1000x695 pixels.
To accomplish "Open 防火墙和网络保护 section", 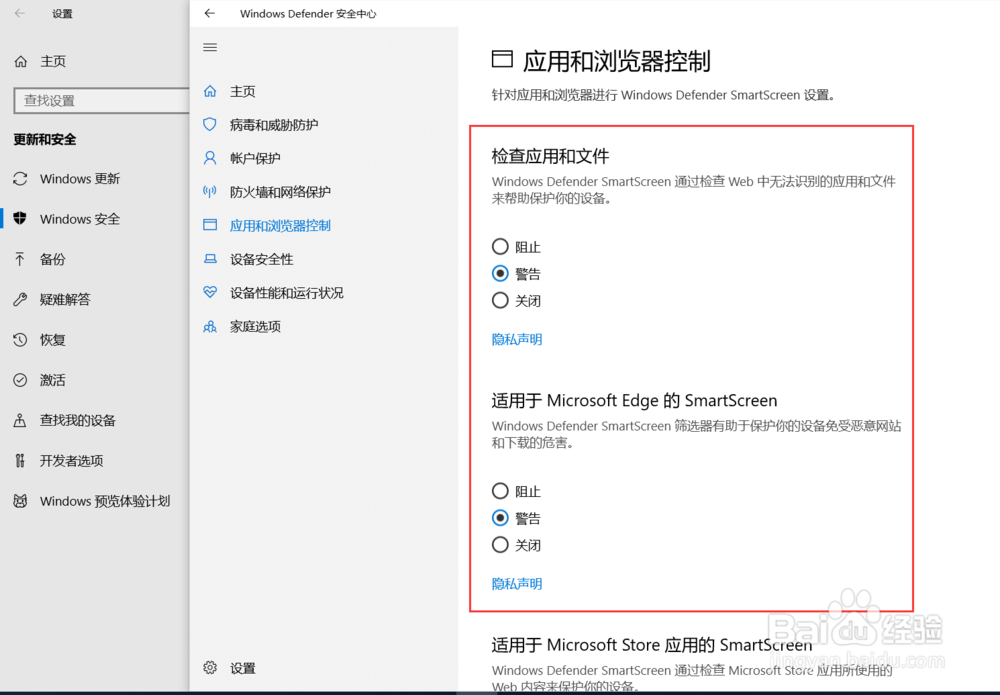I will point(281,191).
